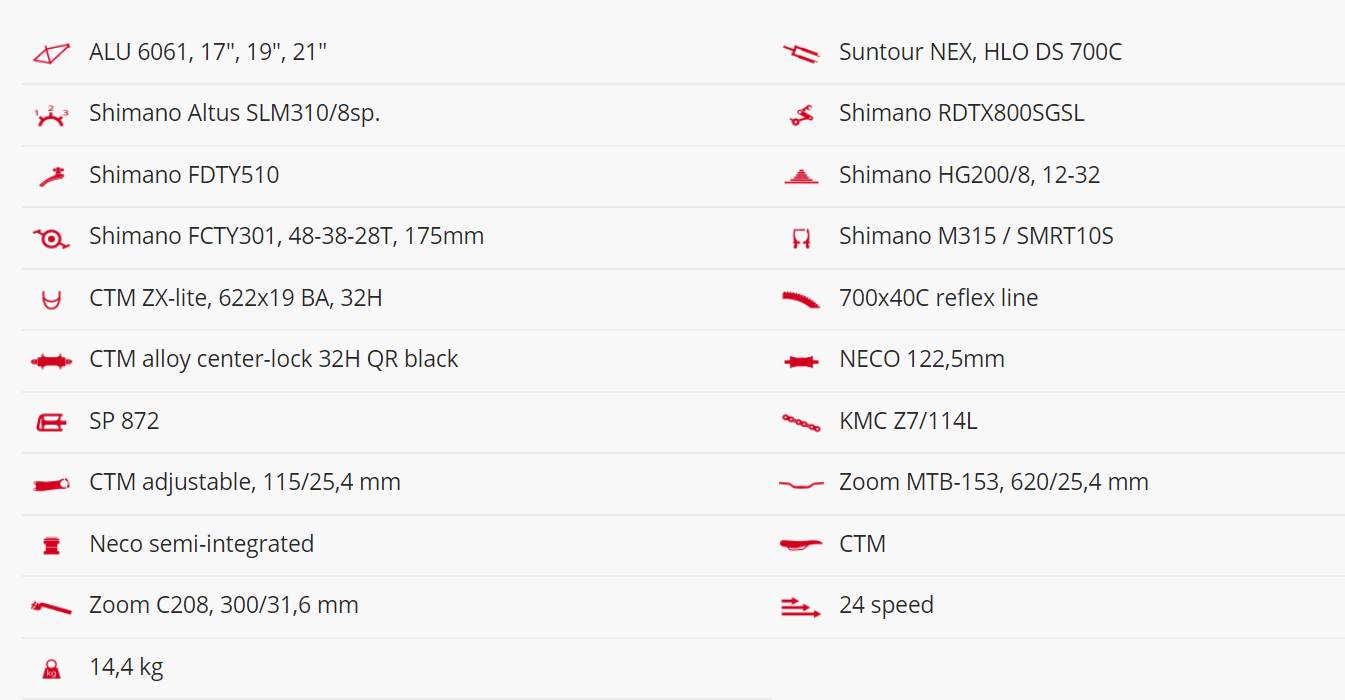The width and height of the screenshot is (1345, 700).
Task: Click the Zoom C208 seatpost specification
Action: click(224, 605)
